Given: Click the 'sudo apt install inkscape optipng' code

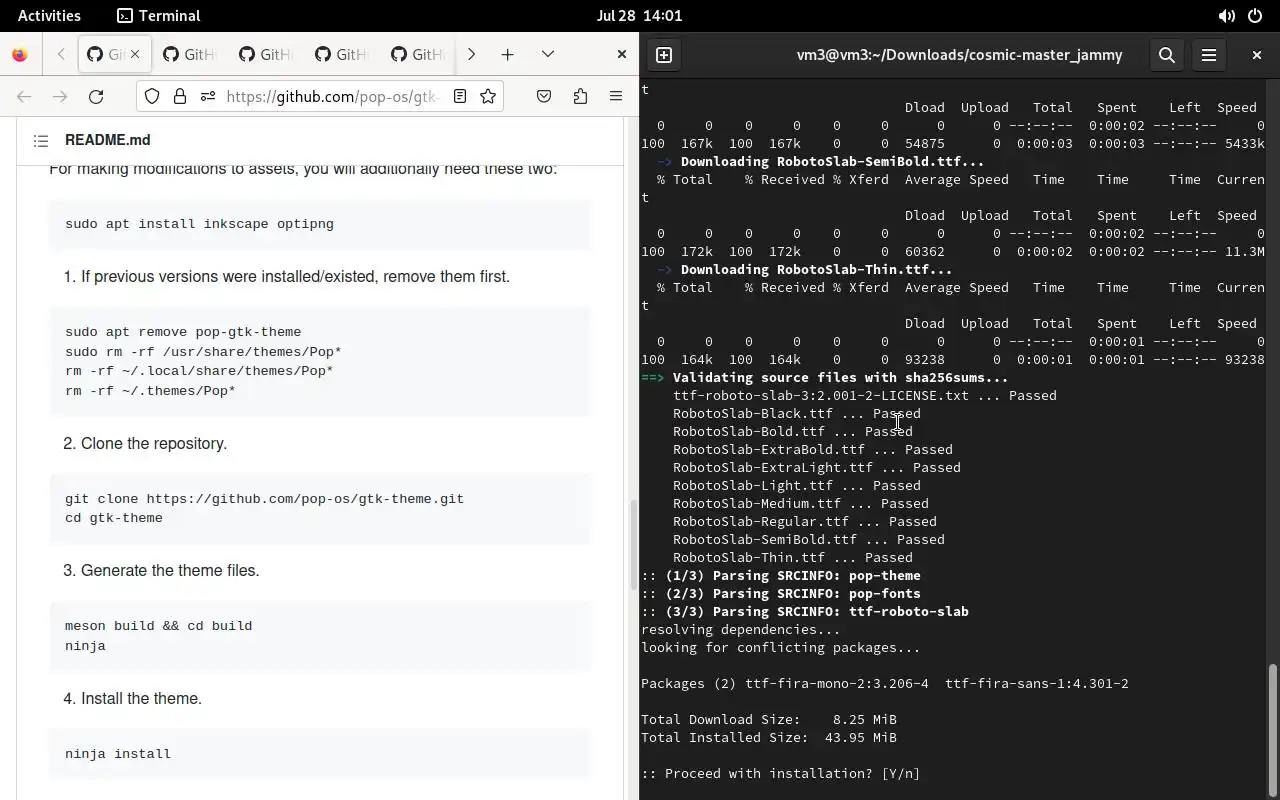Looking at the screenshot, I should tap(199, 224).
